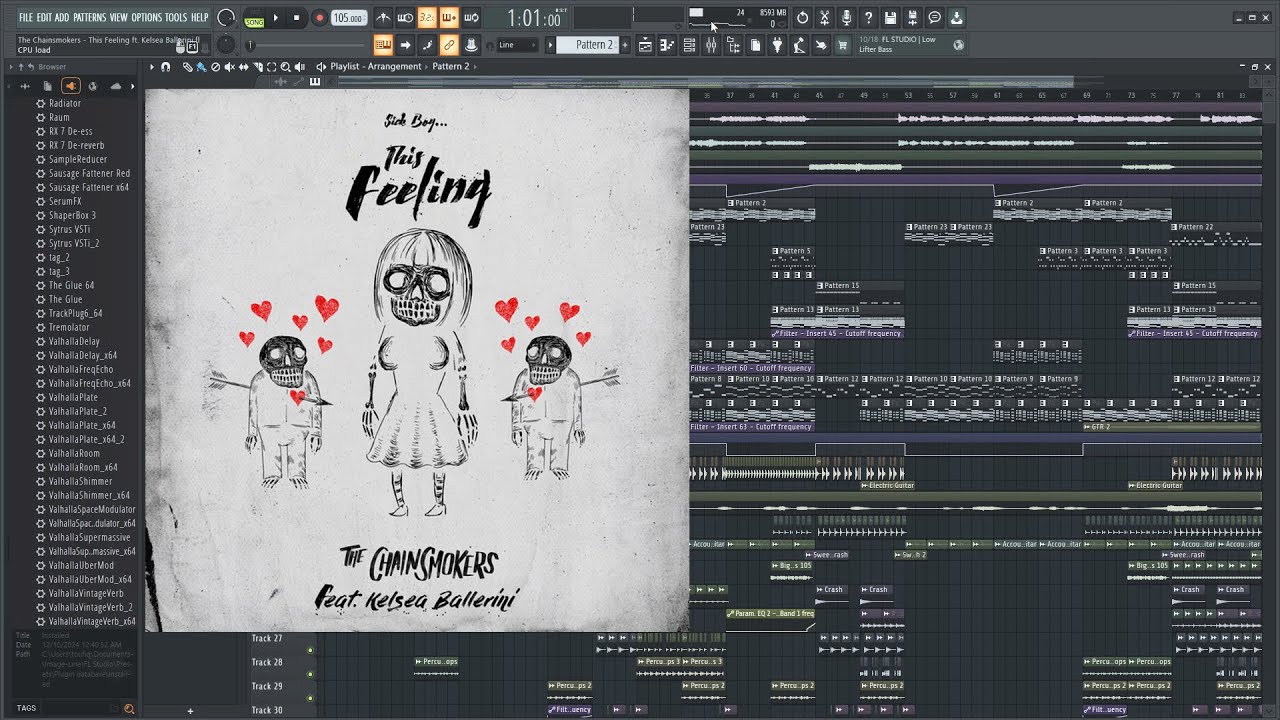This screenshot has height=720, width=1280.
Task: Click the master pitch knob
Action: coord(227,44)
